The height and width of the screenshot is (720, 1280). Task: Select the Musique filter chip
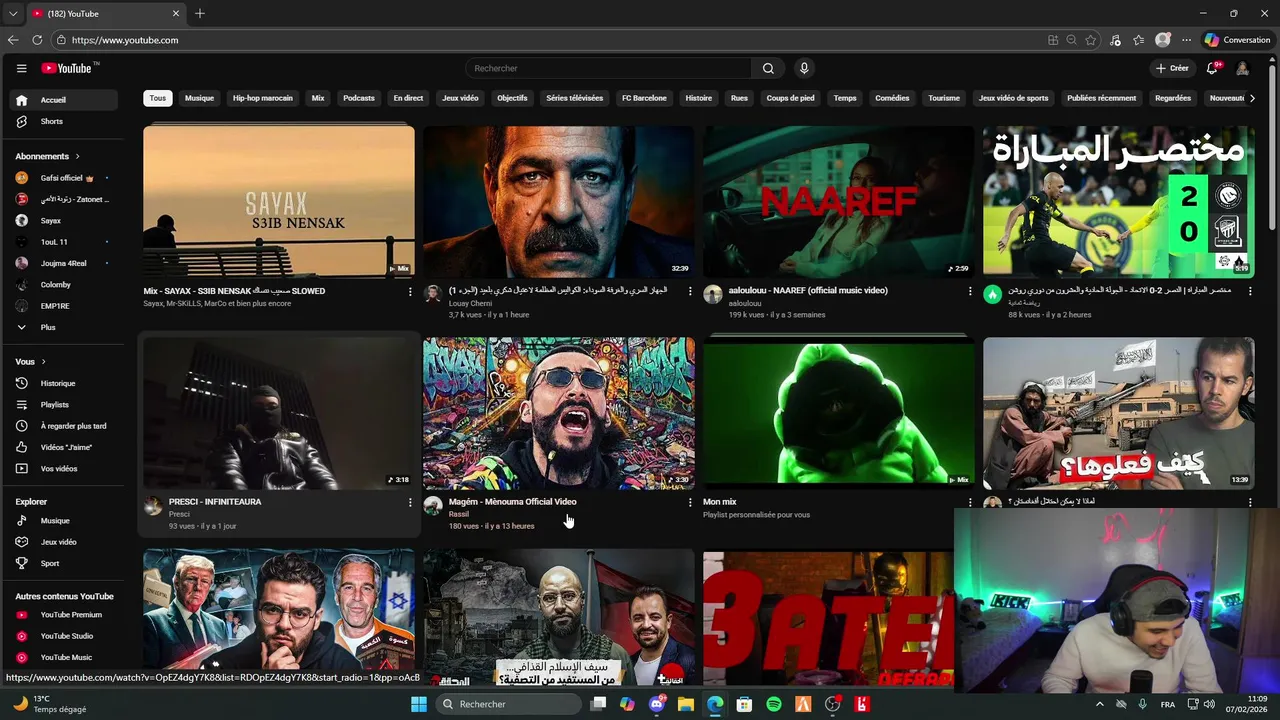199,98
